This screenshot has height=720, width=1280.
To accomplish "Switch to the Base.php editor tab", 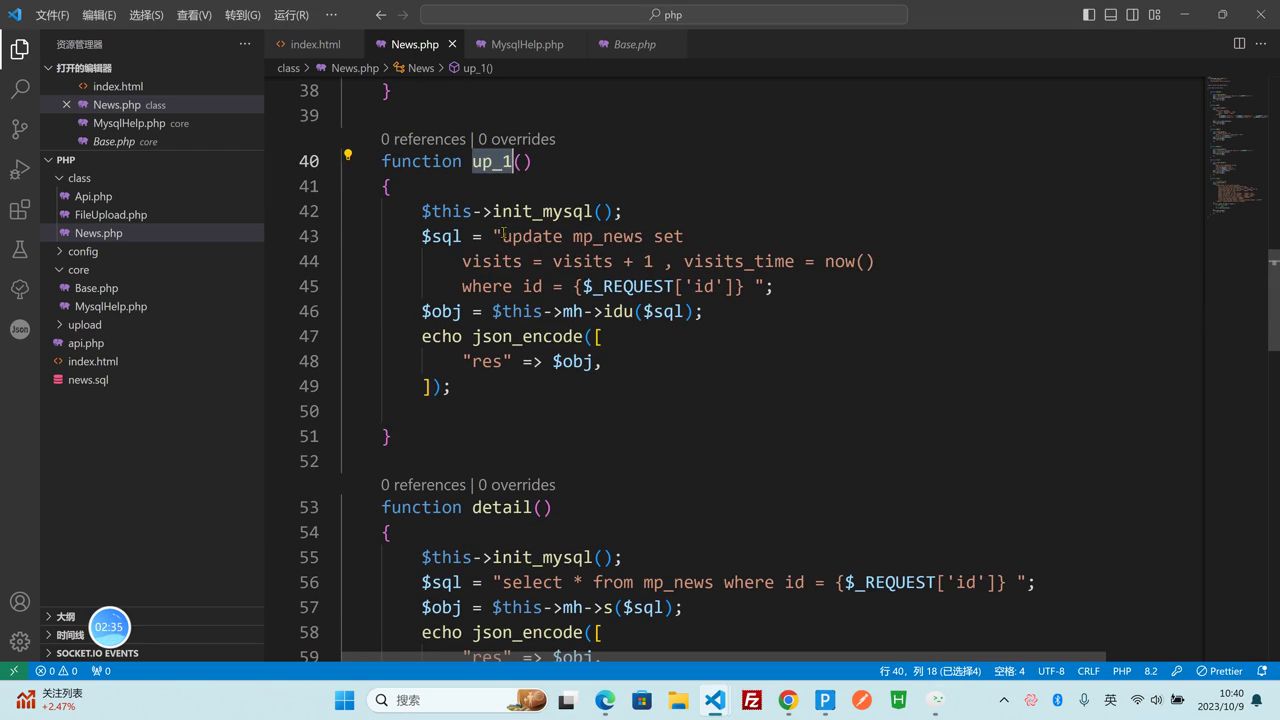I will [x=635, y=44].
